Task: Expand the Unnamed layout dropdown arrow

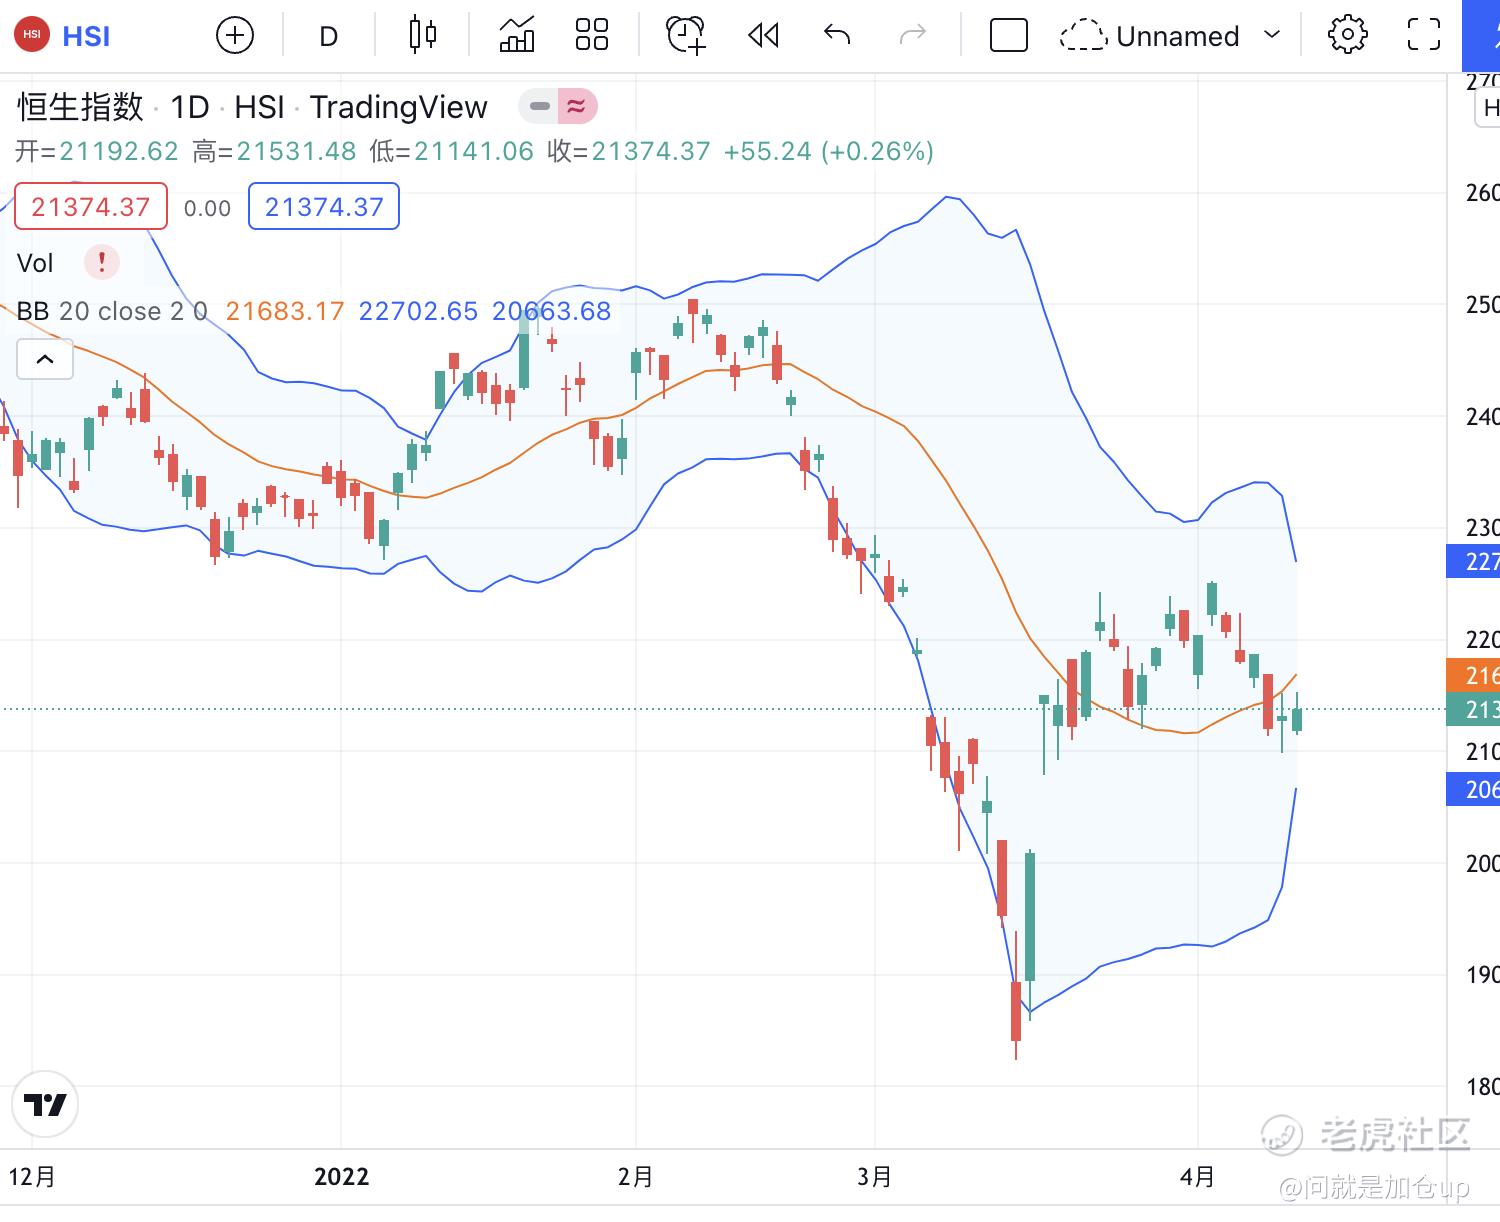Action: (x=1272, y=36)
